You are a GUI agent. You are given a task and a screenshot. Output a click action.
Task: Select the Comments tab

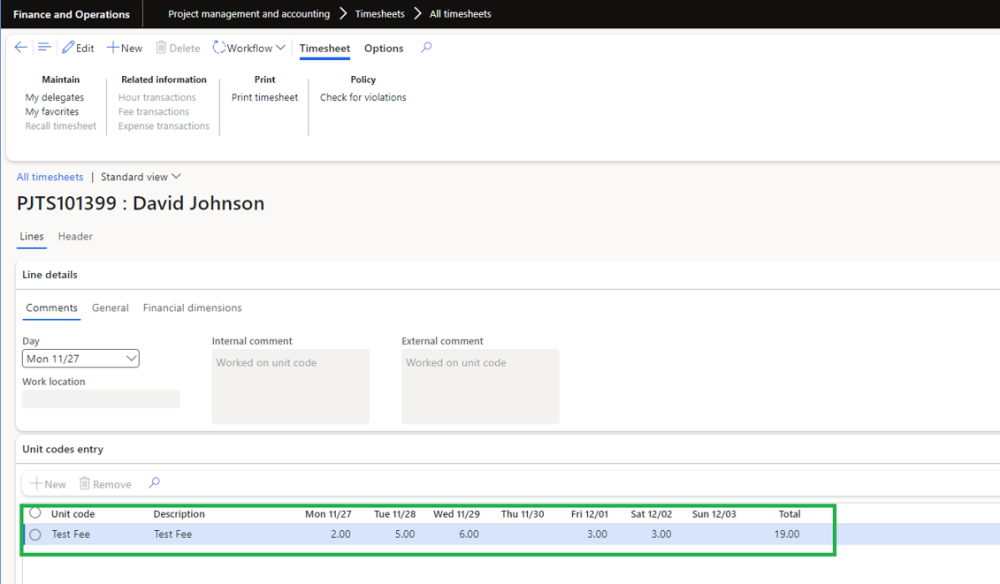pos(52,308)
